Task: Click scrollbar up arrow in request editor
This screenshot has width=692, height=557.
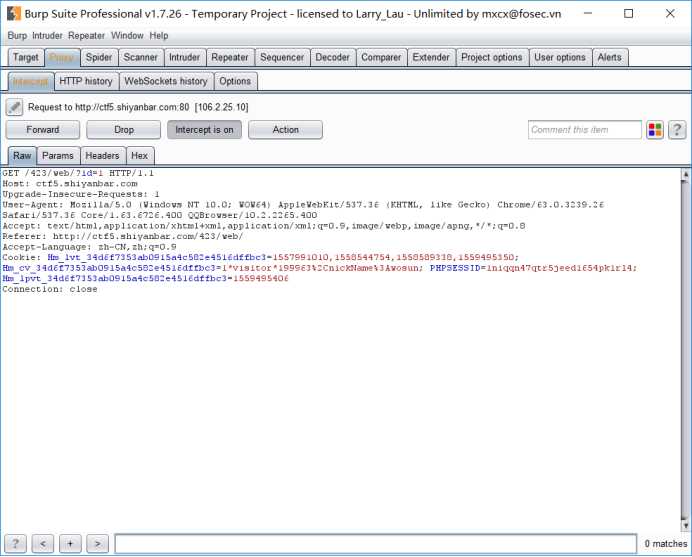Action: coord(685,173)
